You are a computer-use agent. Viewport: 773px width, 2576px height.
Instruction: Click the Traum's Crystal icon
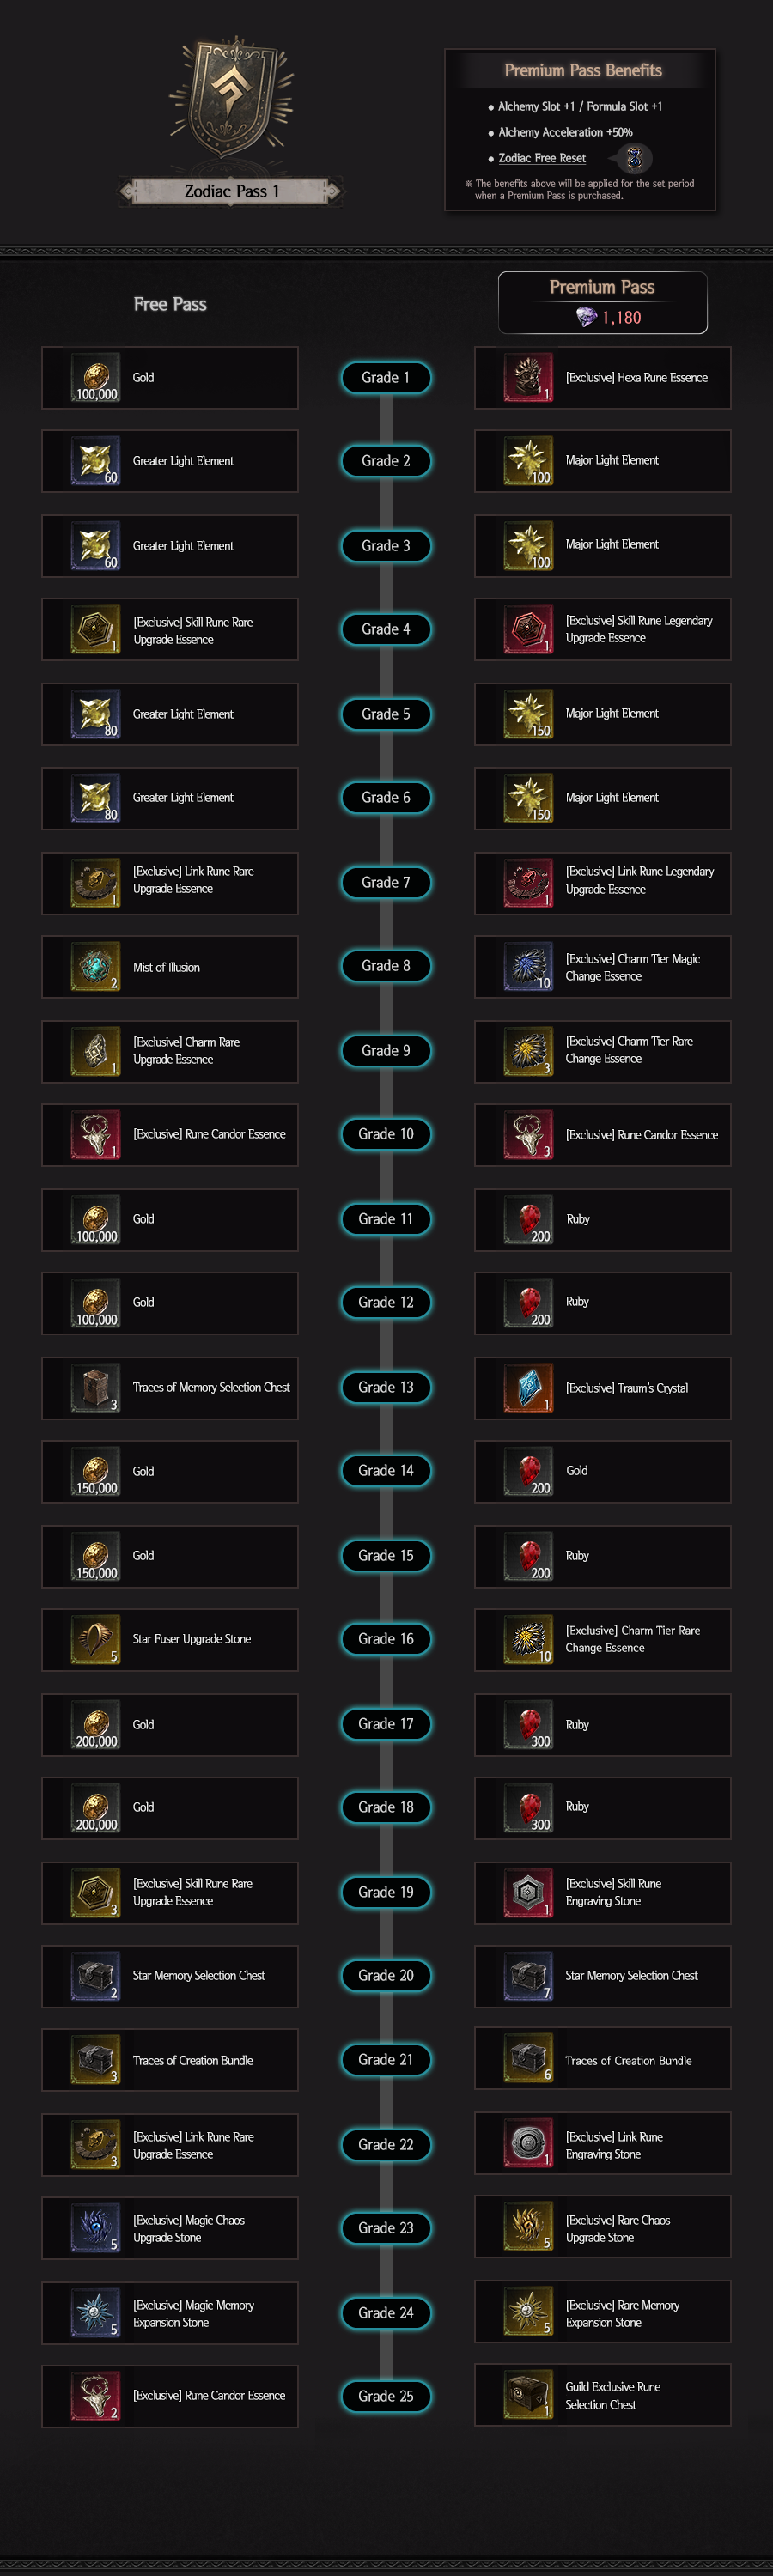click(528, 1388)
